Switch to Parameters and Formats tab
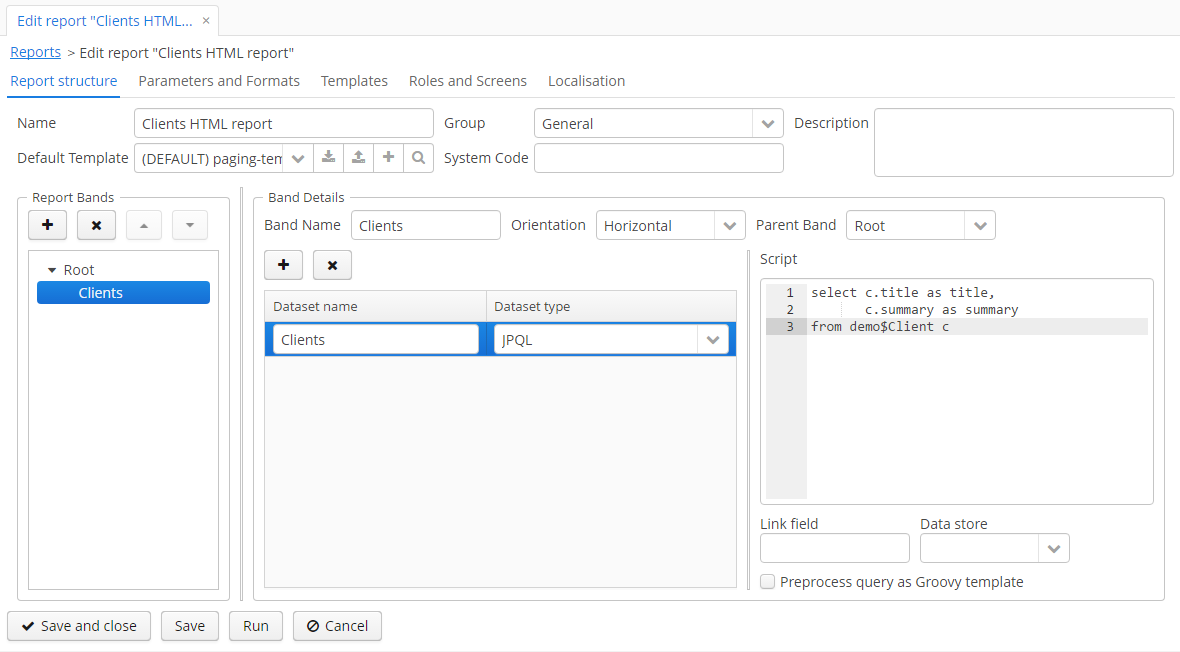The image size is (1180, 652). tap(219, 81)
